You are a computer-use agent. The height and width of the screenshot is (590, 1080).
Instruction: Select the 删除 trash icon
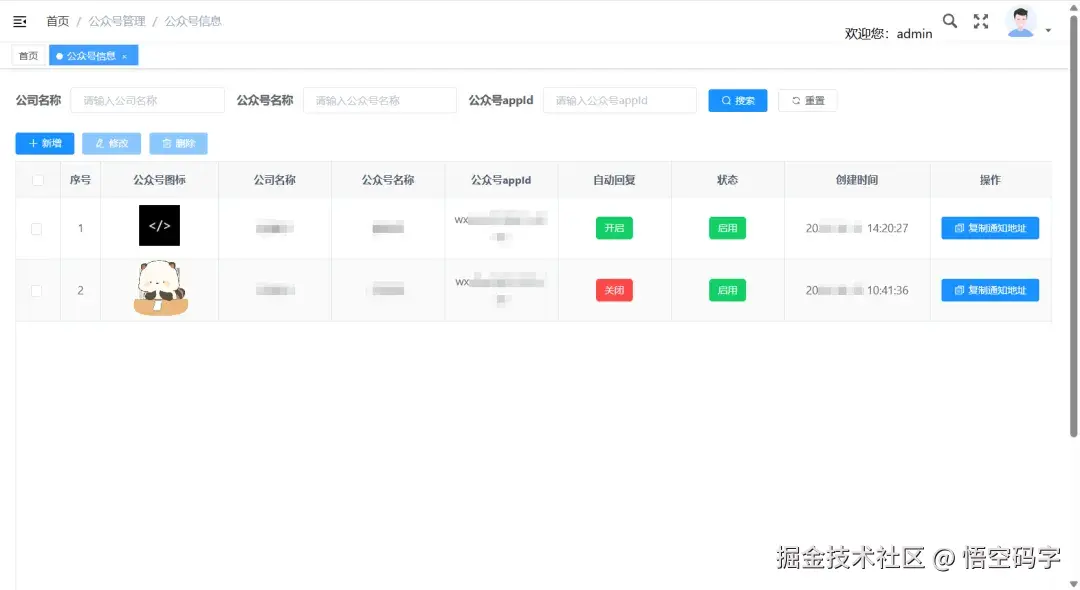(166, 143)
